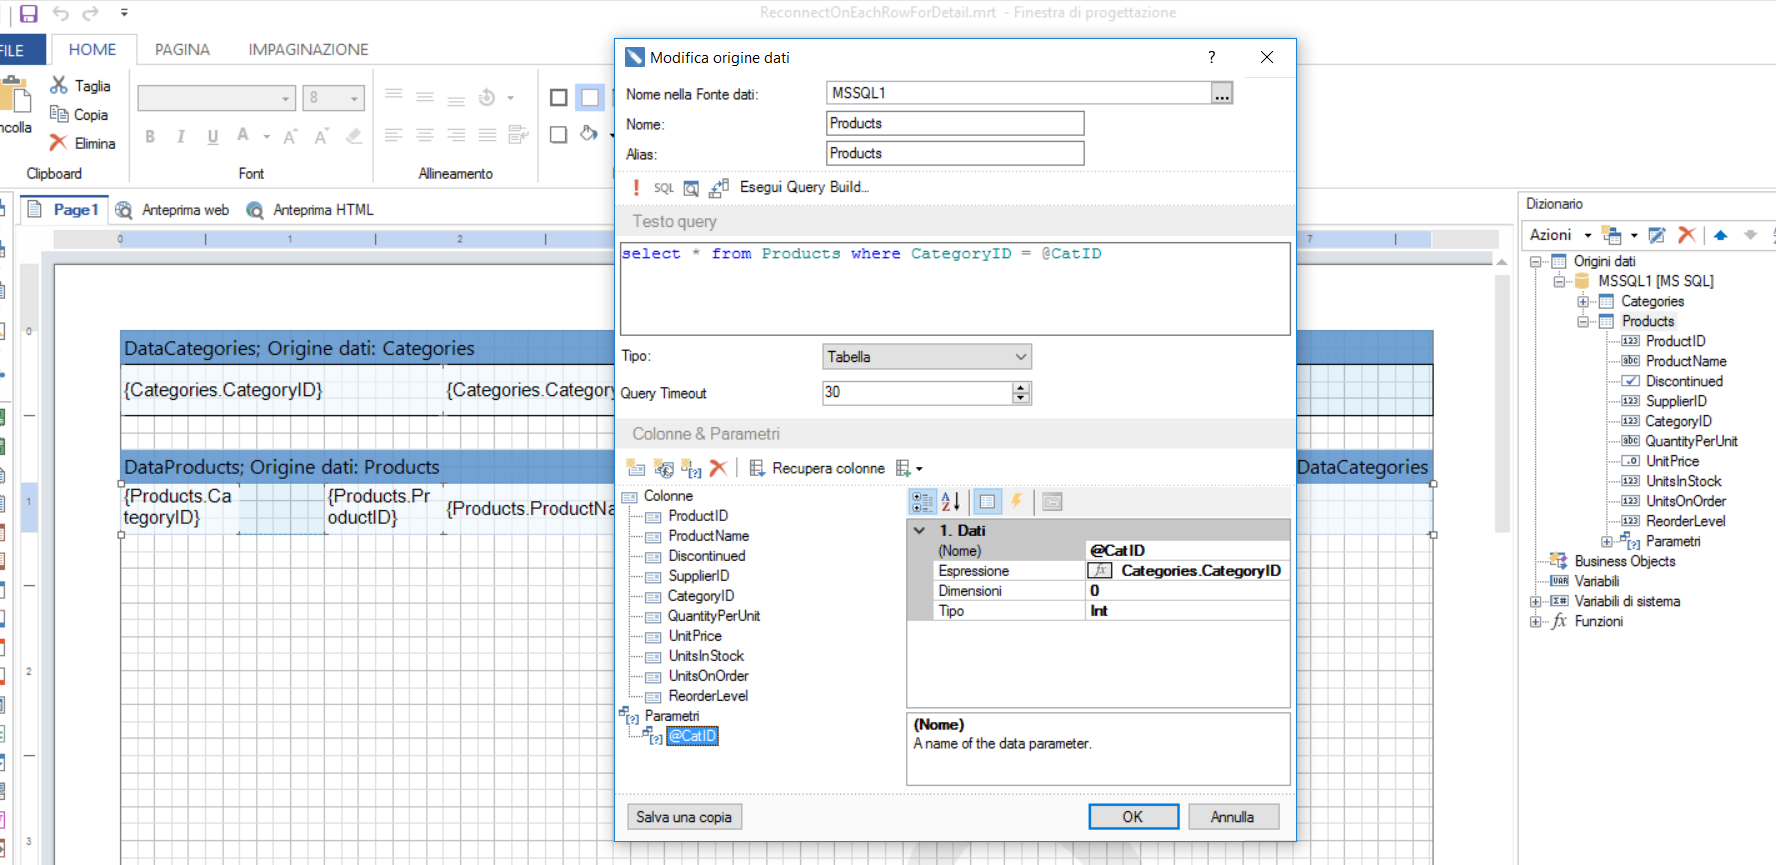Collapse the '1. Dati' property group
This screenshot has height=865, width=1776.
pos(920,531)
